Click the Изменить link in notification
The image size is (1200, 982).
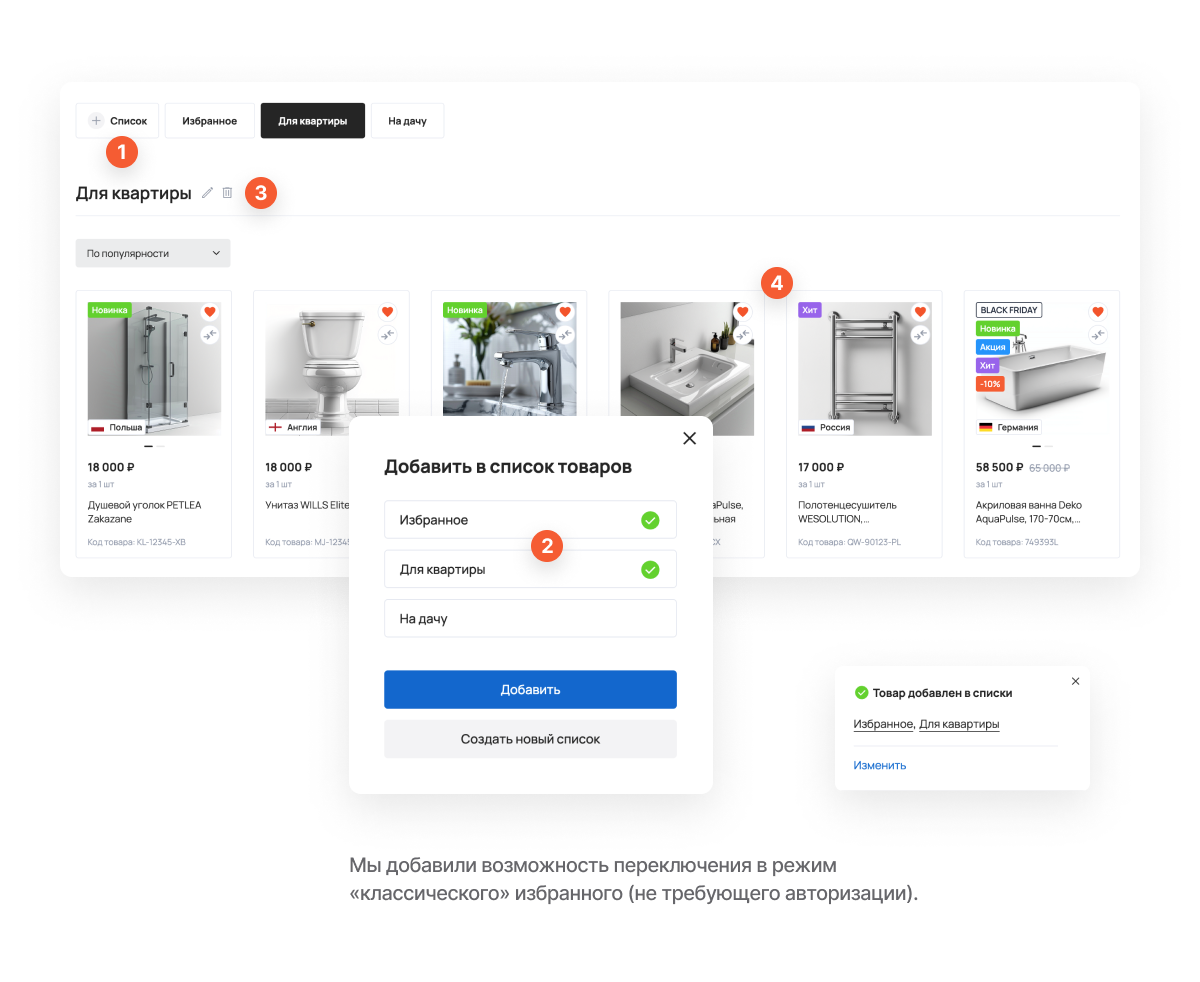(879, 765)
